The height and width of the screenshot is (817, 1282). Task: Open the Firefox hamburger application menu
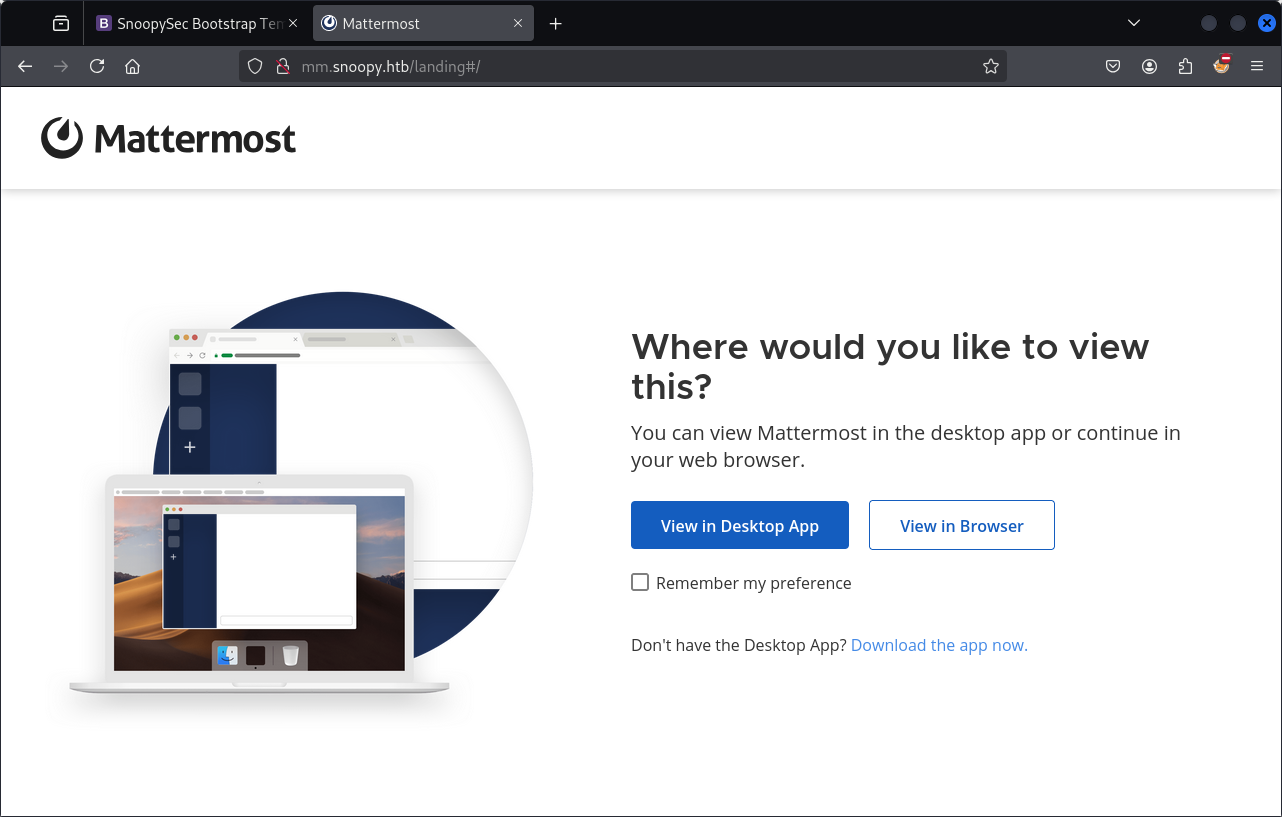coord(1257,66)
